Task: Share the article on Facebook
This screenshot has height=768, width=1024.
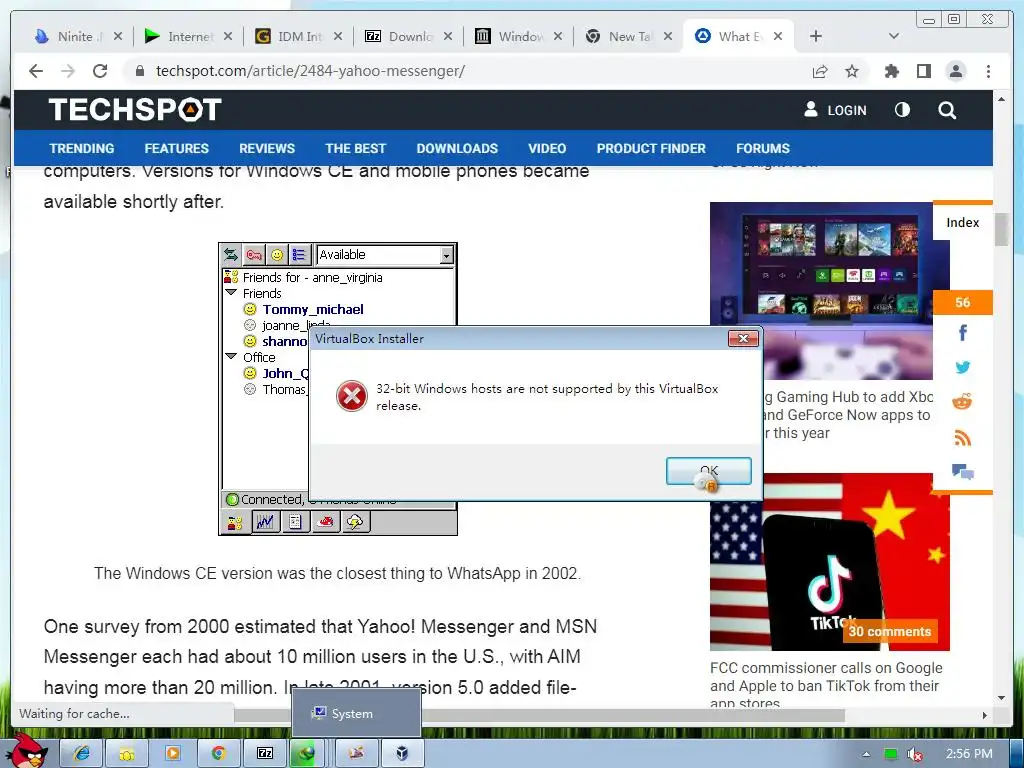Action: [x=963, y=333]
